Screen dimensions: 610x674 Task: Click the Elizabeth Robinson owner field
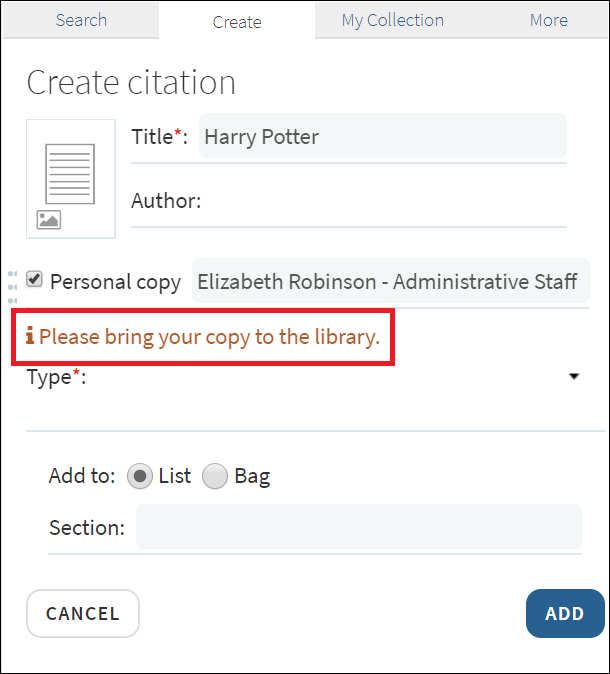389,281
